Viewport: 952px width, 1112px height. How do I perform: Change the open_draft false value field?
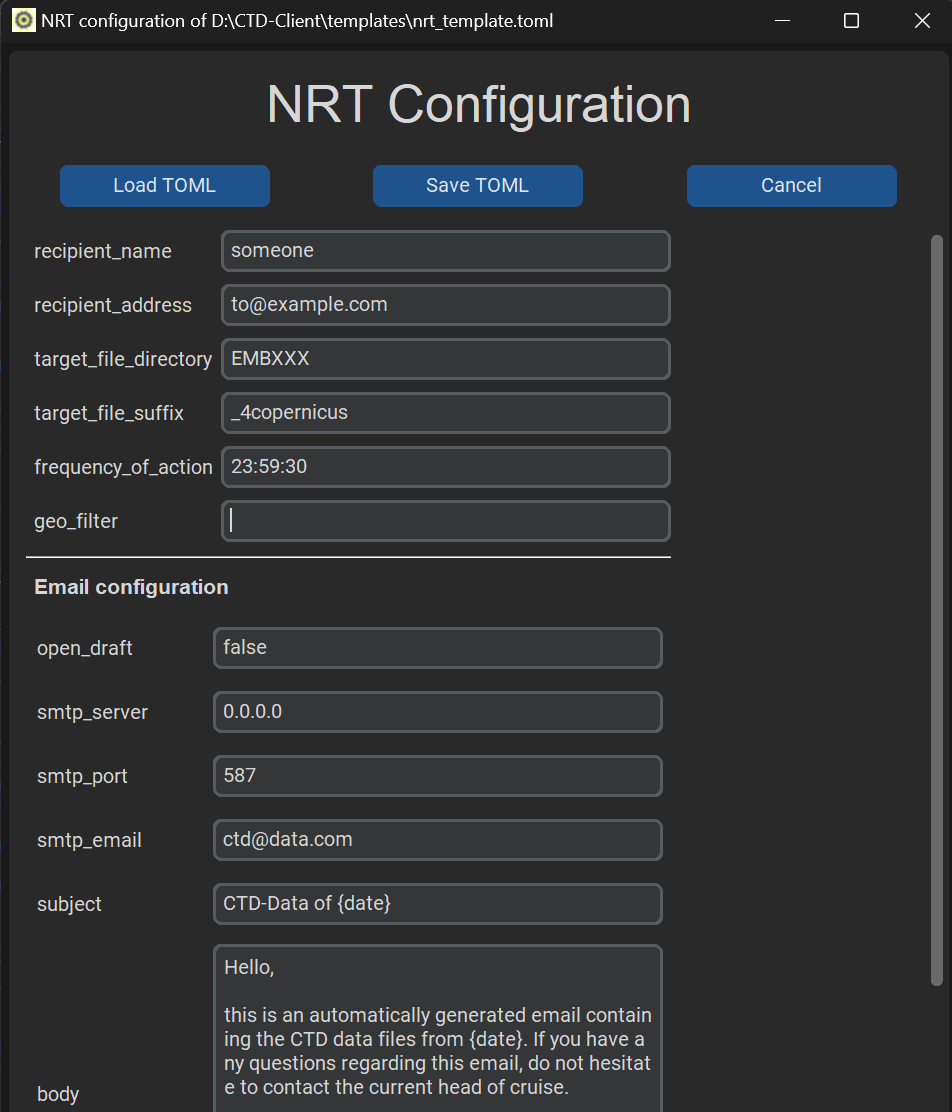coord(437,648)
